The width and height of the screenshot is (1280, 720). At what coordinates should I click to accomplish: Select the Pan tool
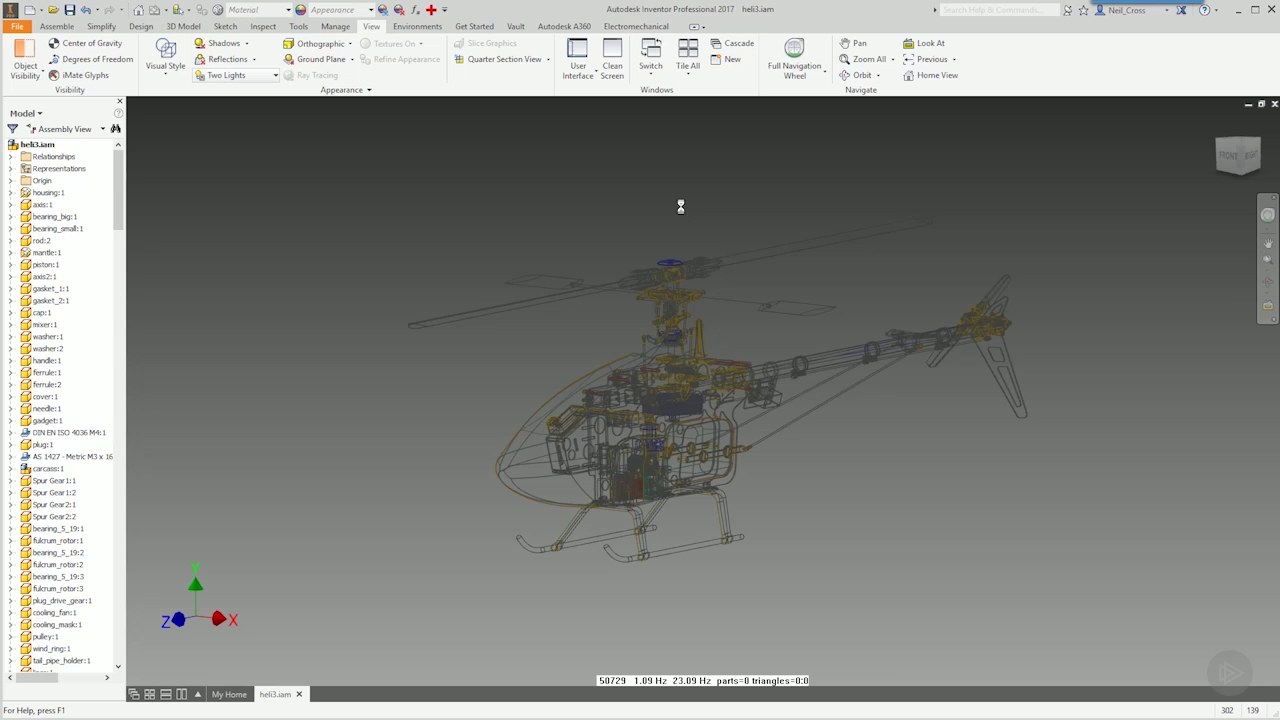853,43
